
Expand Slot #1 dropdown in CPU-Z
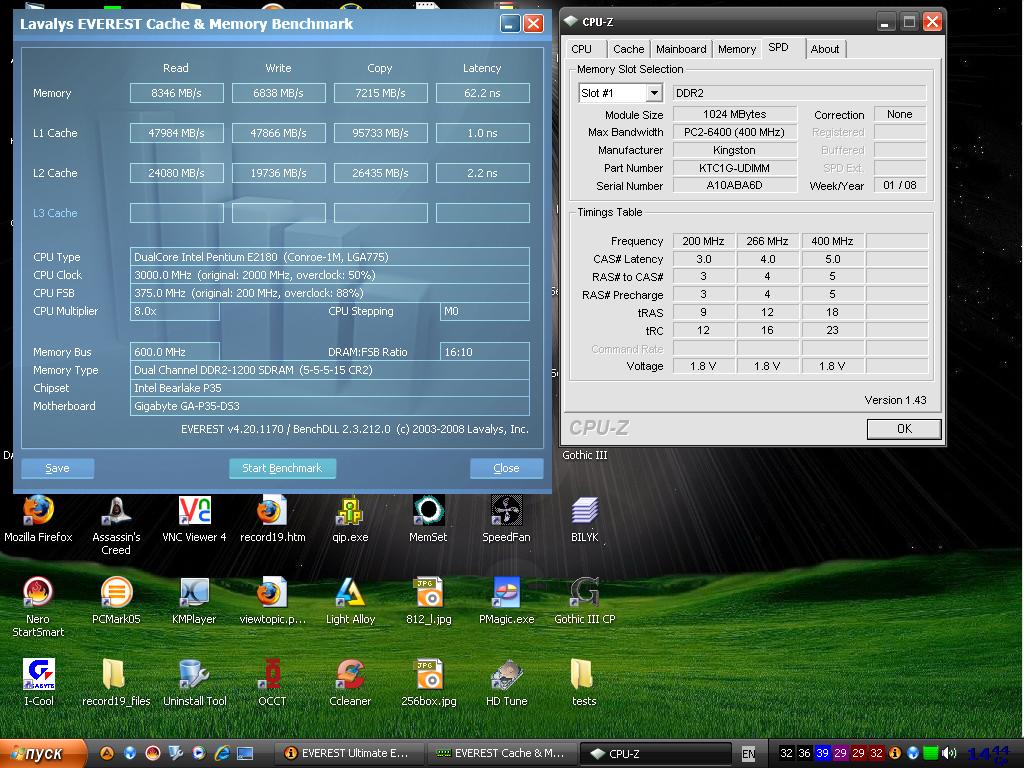coord(654,93)
